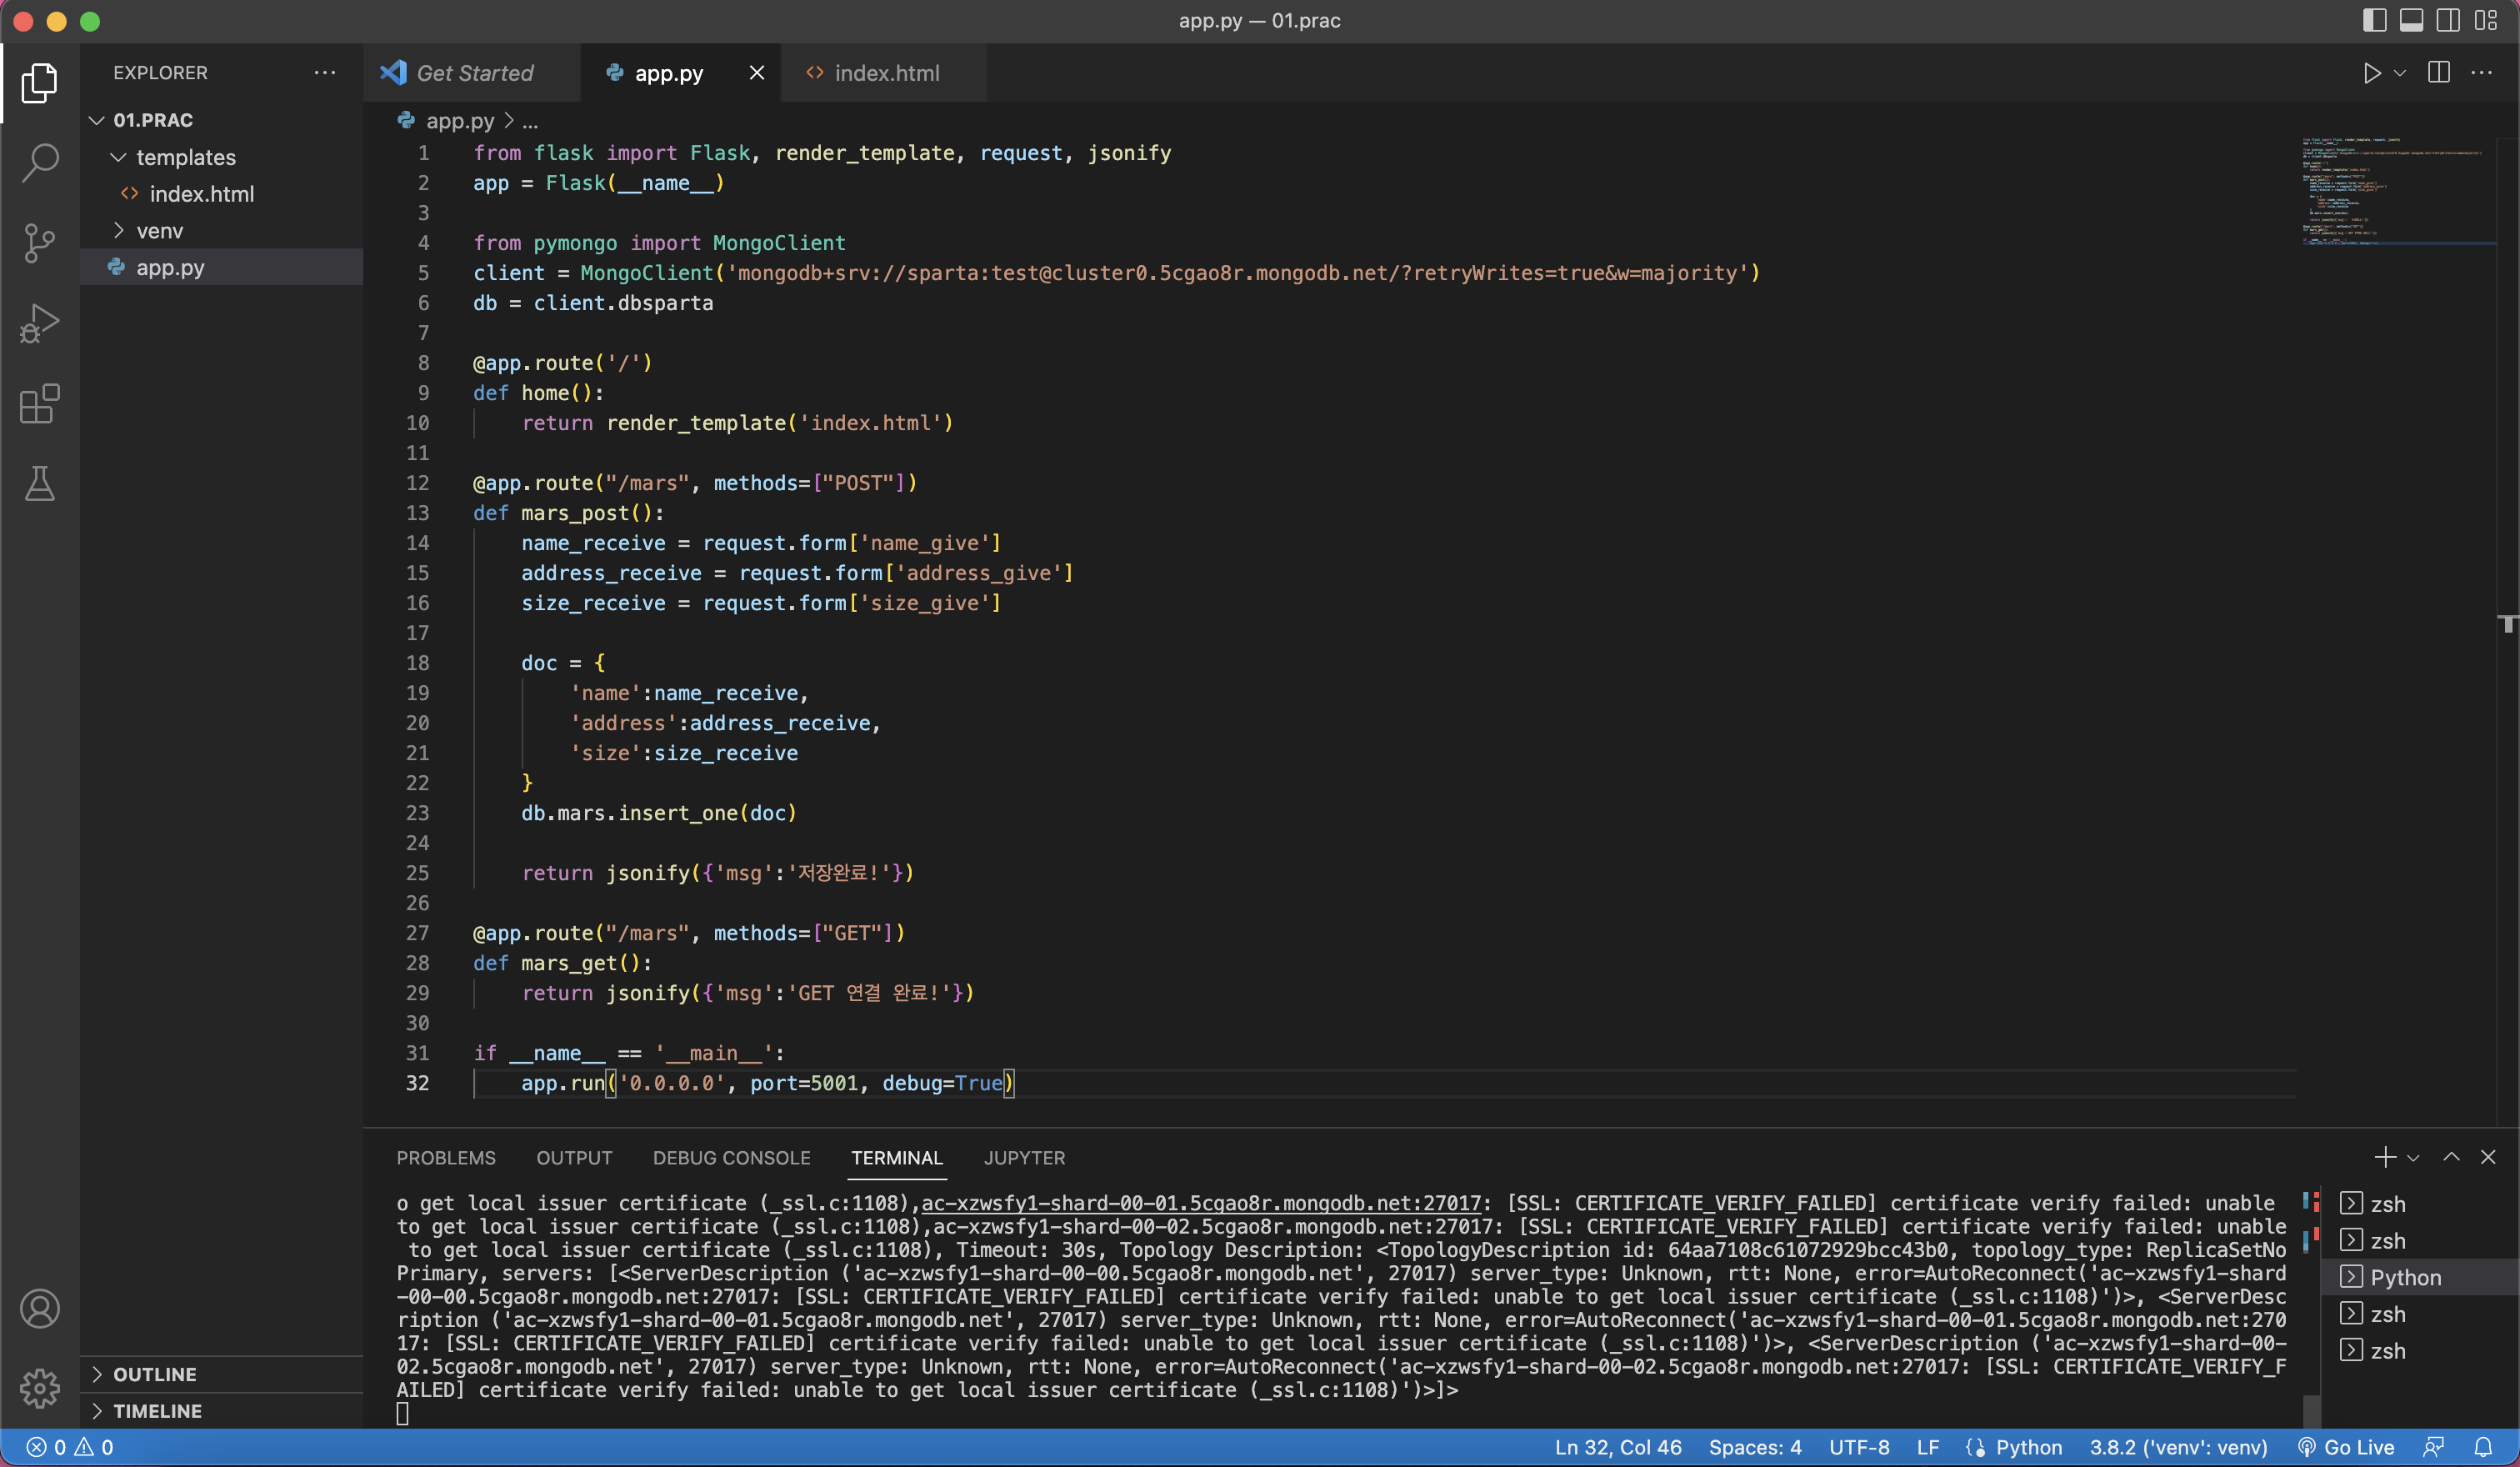Expand the Outline section
Screen dimensions: 2520x1467
click(221, 1374)
